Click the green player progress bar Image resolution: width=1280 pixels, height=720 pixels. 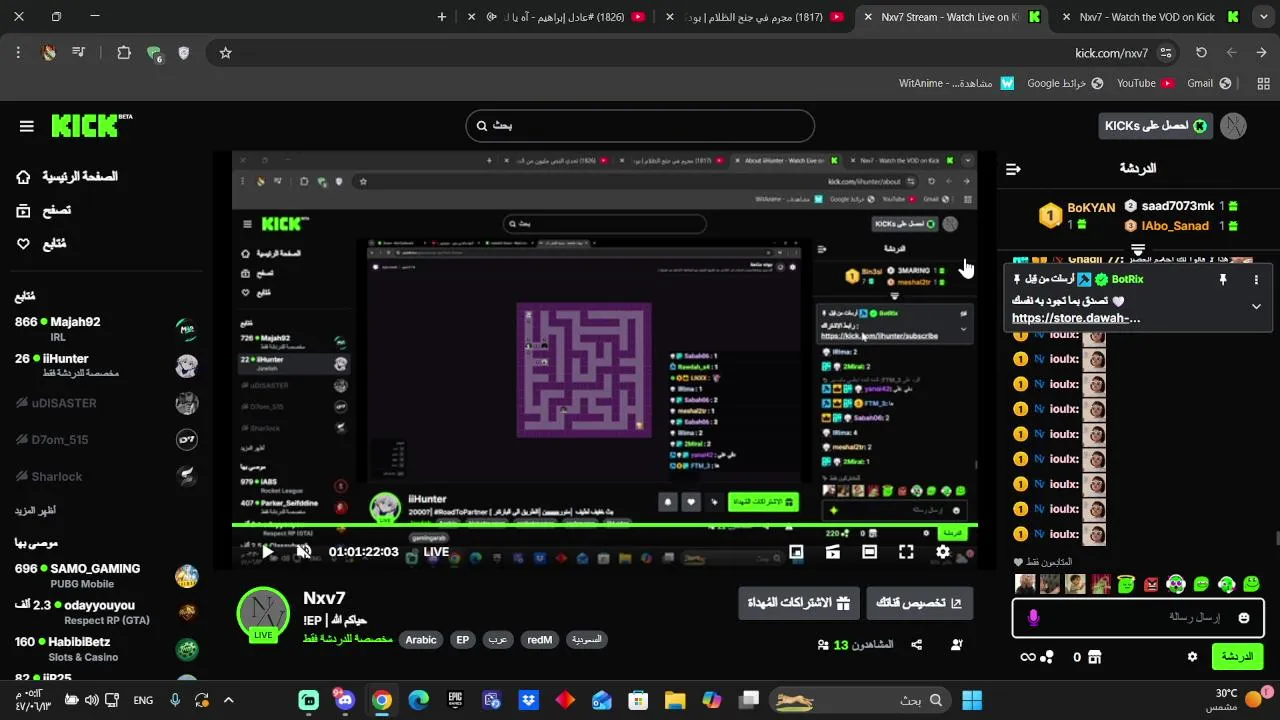click(604, 525)
